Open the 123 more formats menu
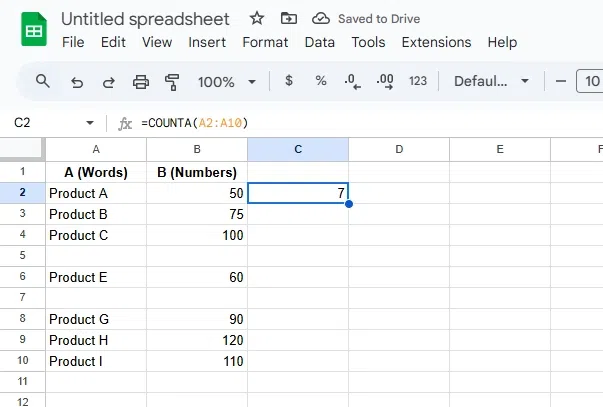This screenshot has height=407, width=603. (418, 81)
